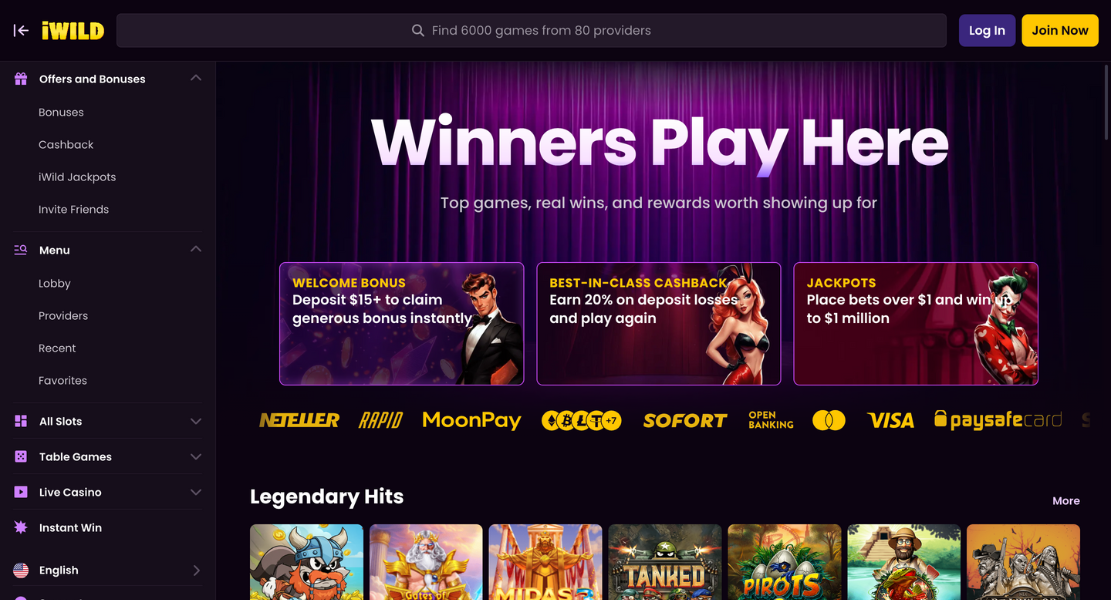Open Instant Win via its burst icon
1111x600 pixels.
tap(21, 527)
